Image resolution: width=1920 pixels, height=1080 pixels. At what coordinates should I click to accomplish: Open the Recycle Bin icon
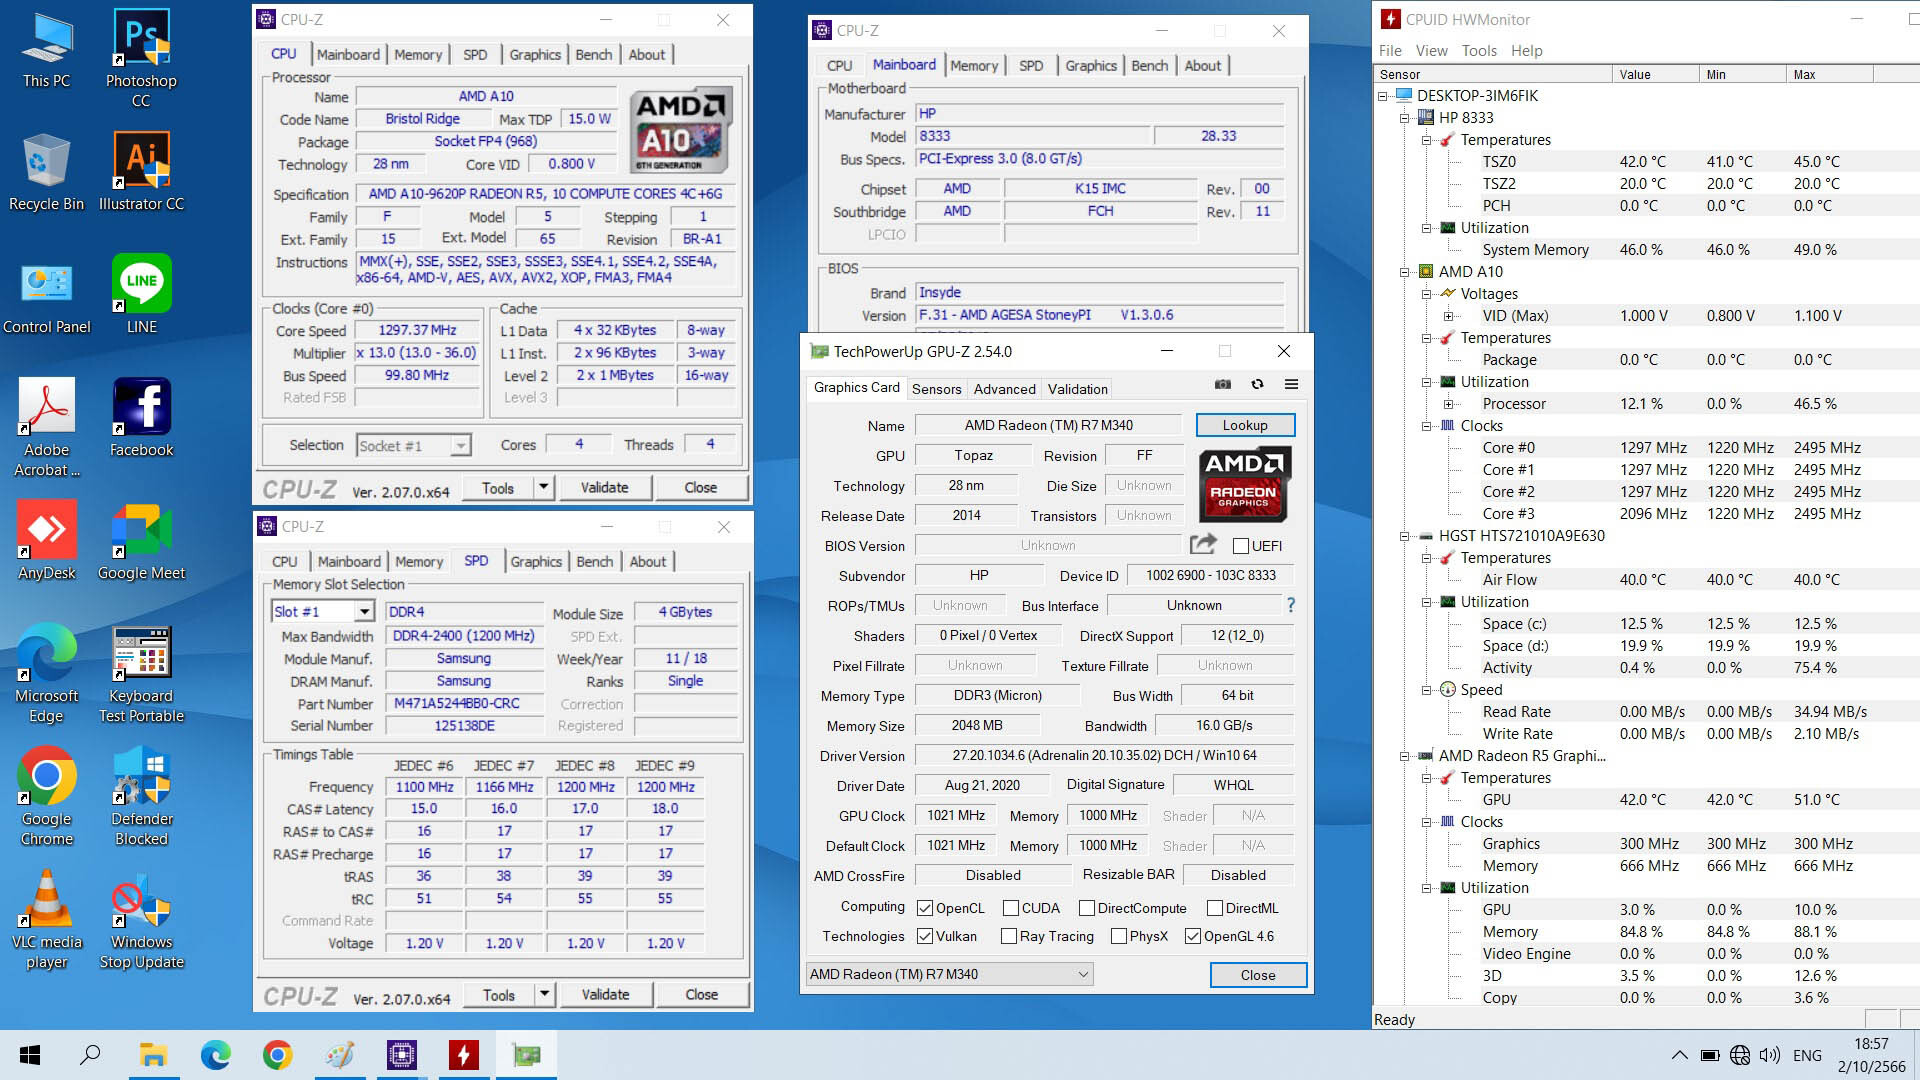pyautogui.click(x=47, y=173)
